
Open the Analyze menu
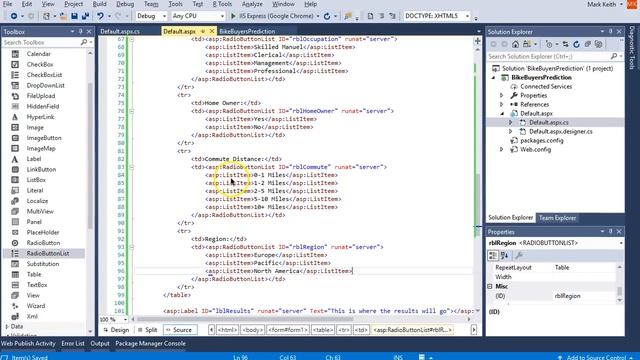(x=252, y=4)
